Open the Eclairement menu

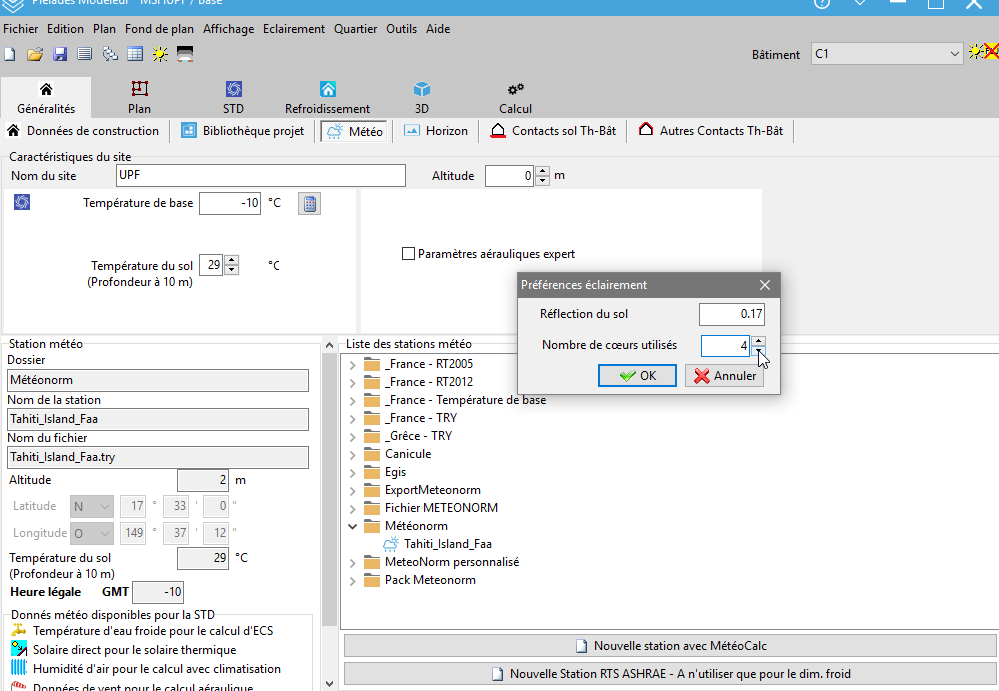click(x=294, y=29)
